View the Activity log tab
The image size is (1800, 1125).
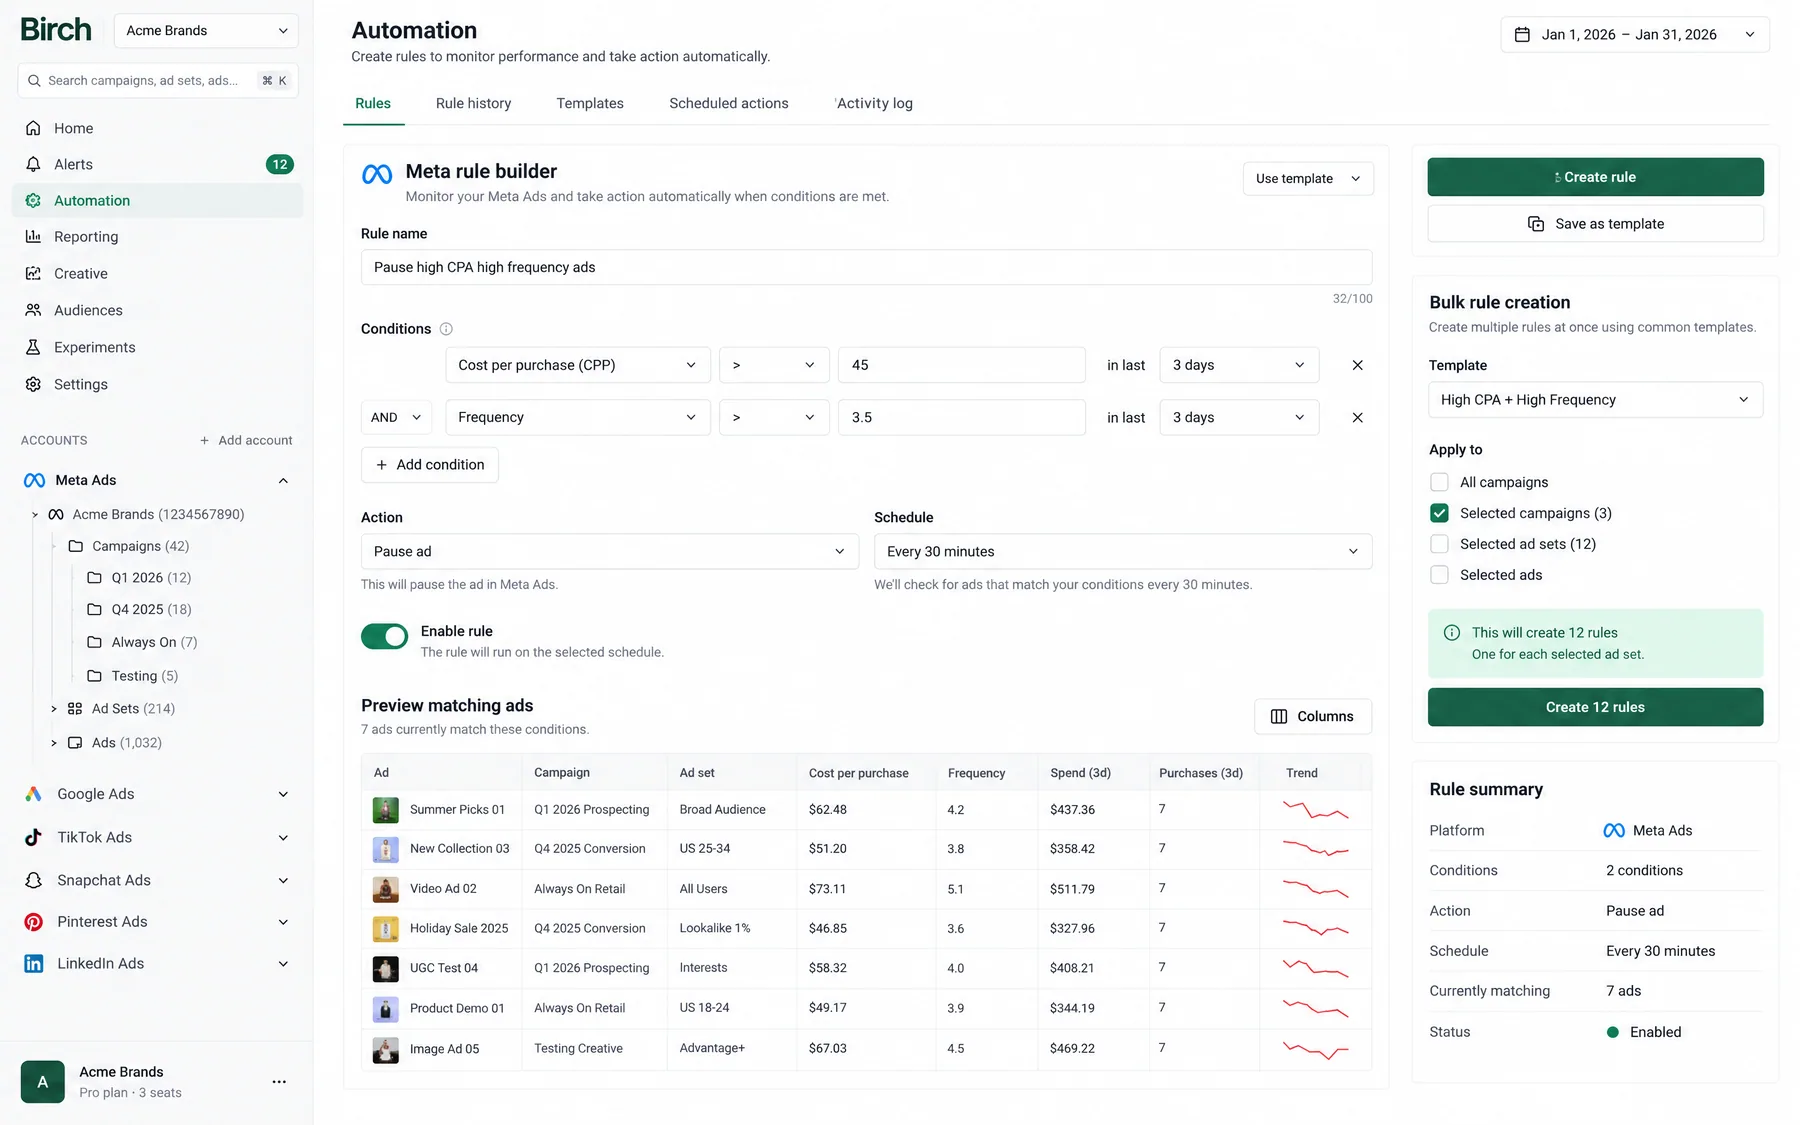click(x=874, y=103)
